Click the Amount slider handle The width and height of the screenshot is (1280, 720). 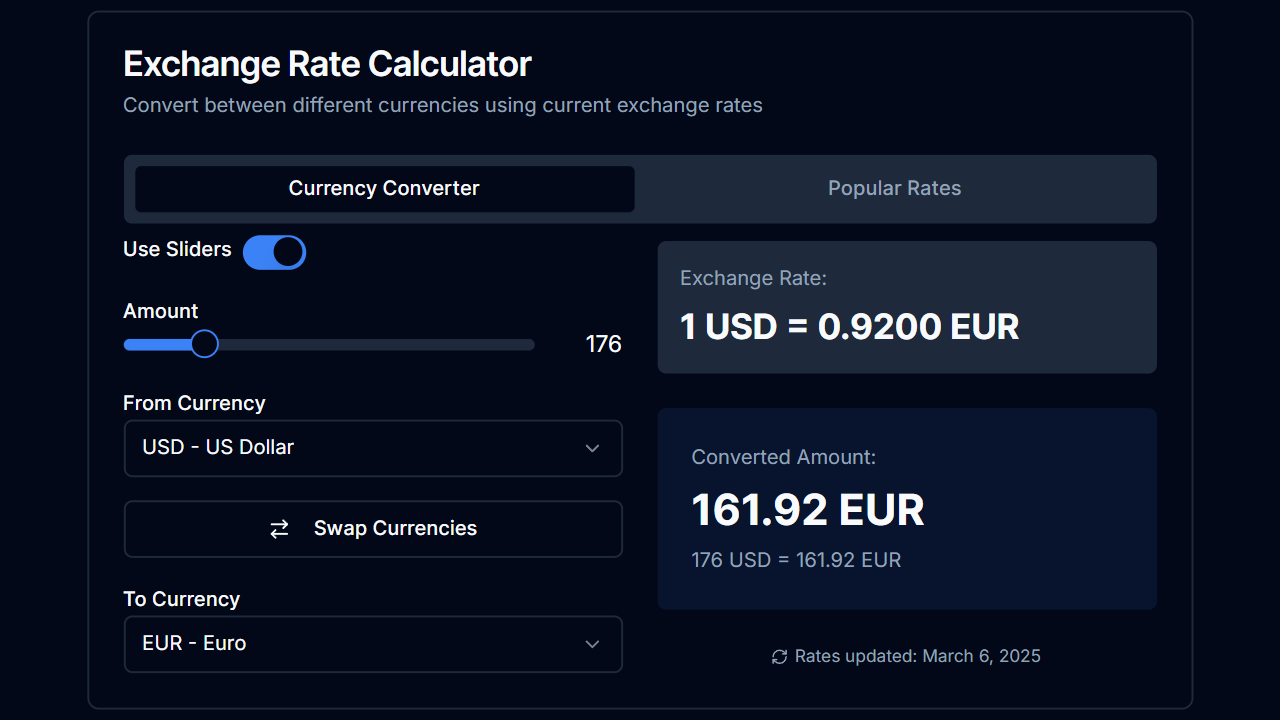pos(204,343)
